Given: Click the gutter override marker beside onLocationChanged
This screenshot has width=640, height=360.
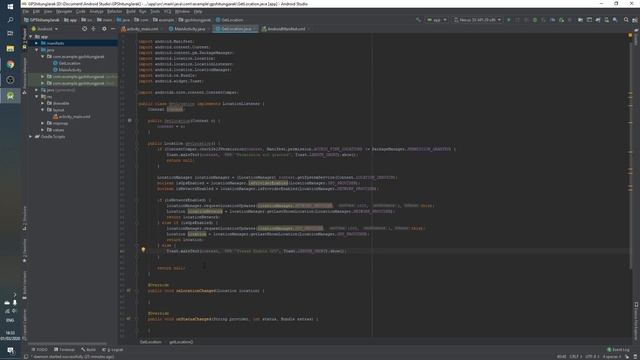Looking at the screenshot, I should [x=129, y=291].
